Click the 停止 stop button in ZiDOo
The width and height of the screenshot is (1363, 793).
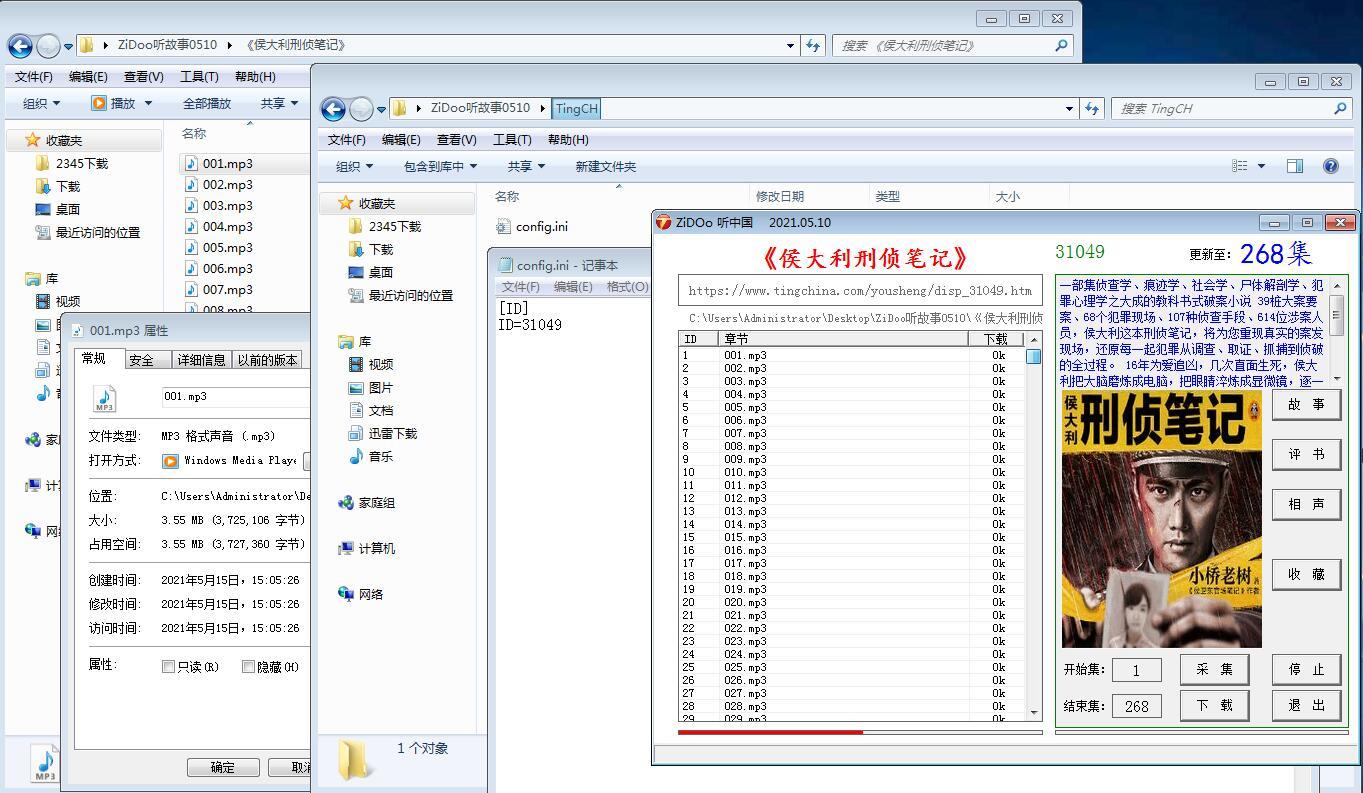1306,670
